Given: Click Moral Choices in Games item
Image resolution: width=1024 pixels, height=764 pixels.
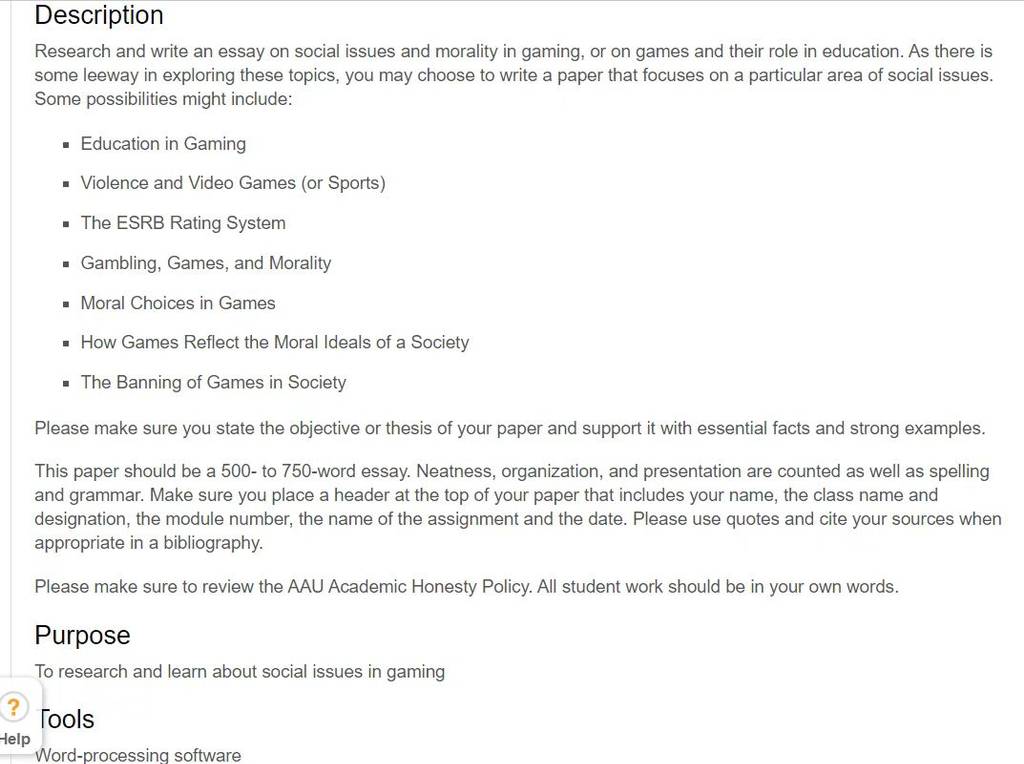Looking at the screenshot, I should point(178,303).
